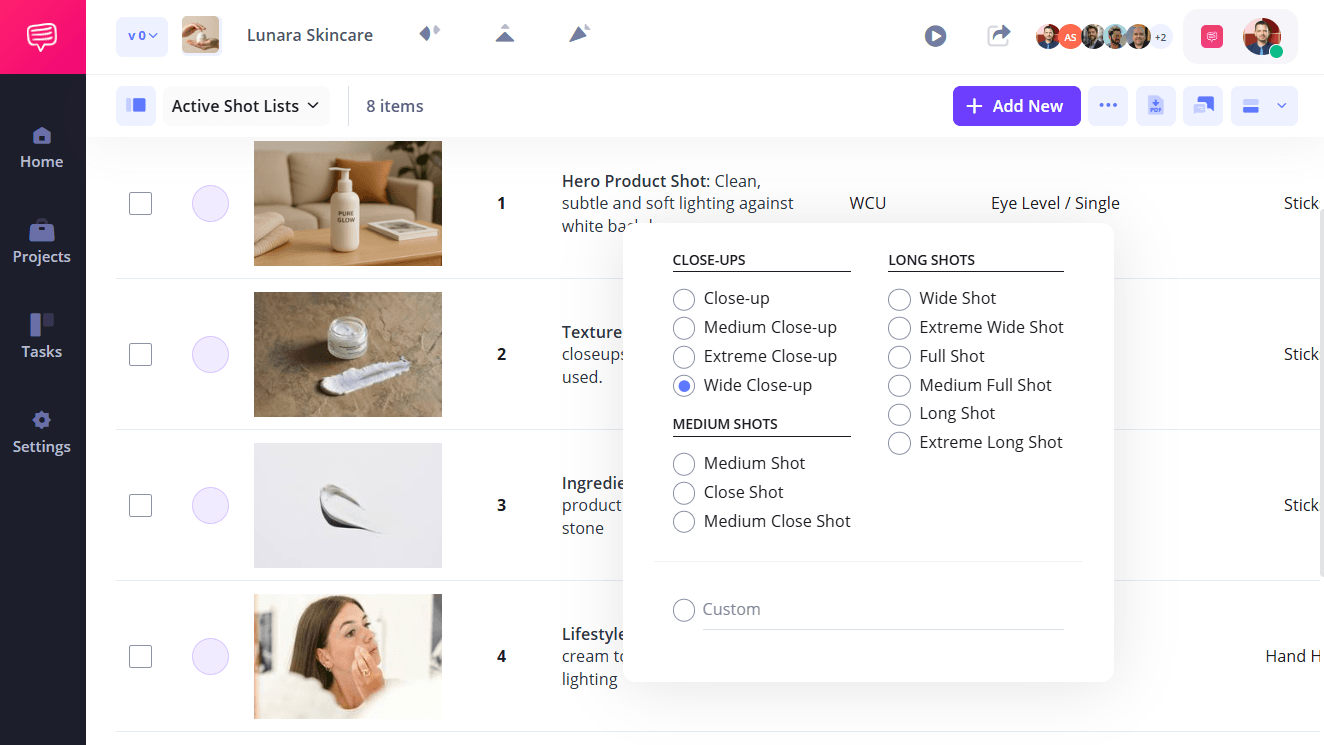The height and width of the screenshot is (745, 1324).
Task: Click the selected Wide Close-up radio
Action: [684, 386]
